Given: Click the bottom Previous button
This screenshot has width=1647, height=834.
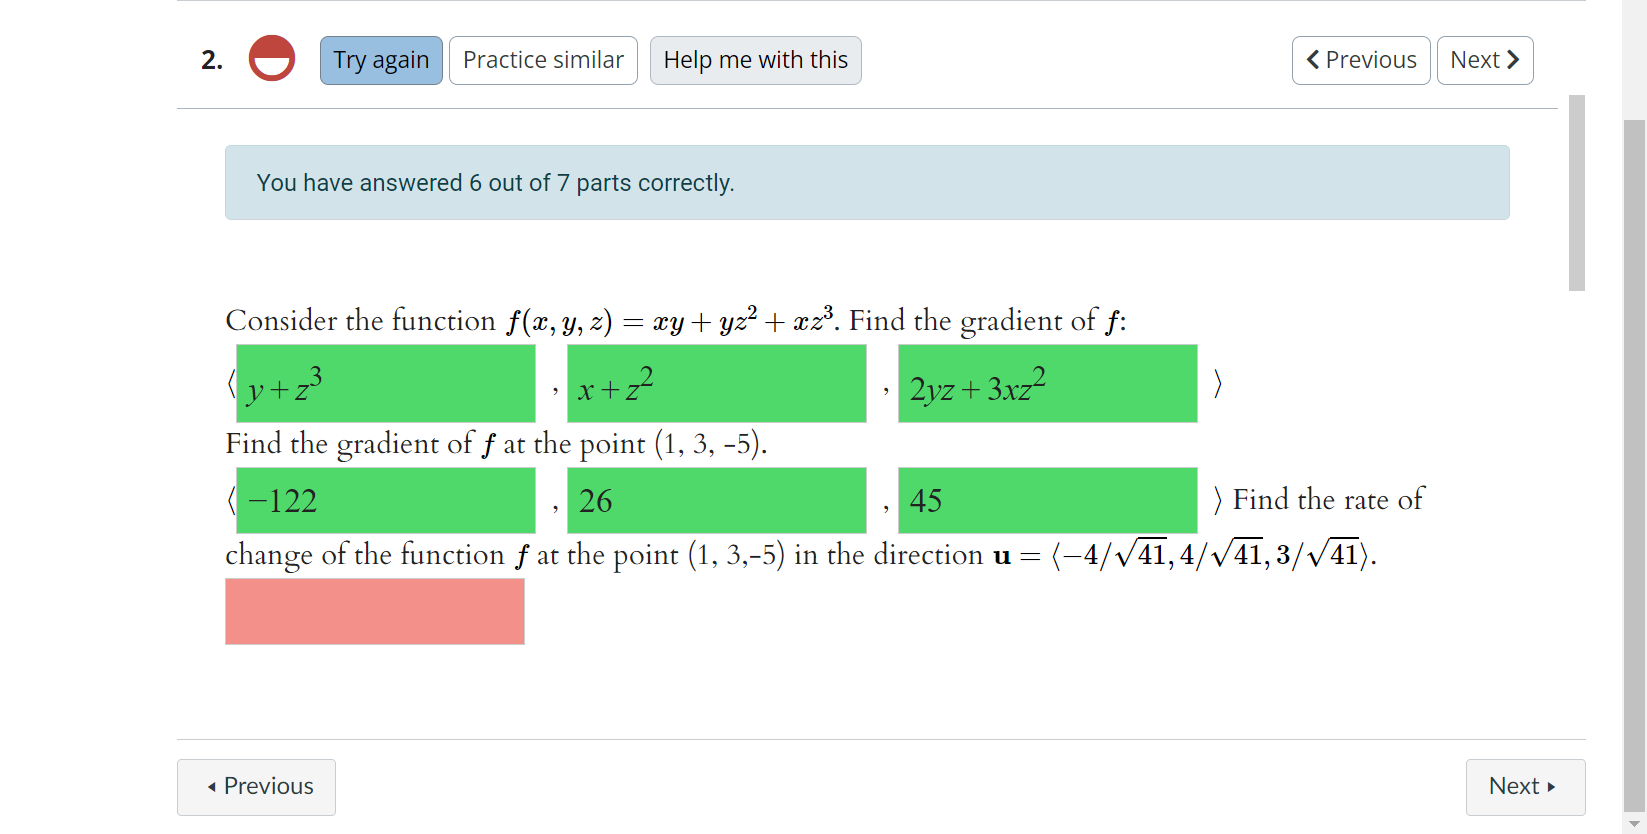Looking at the screenshot, I should [x=256, y=787].
